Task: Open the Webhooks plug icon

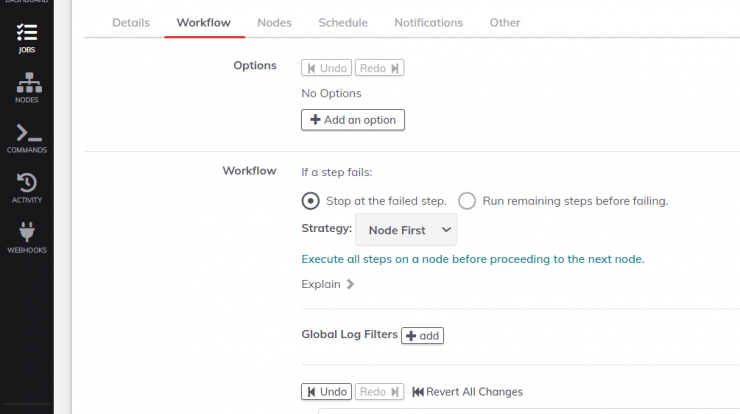Action: click(x=27, y=237)
